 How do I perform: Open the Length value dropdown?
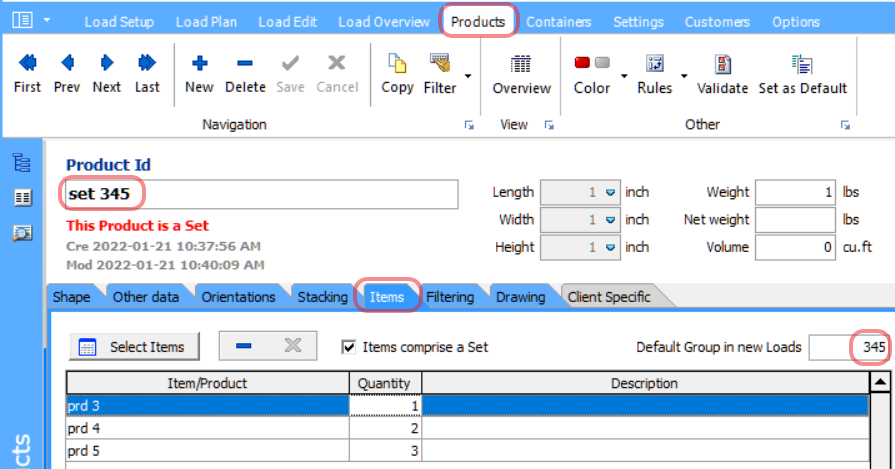[x=610, y=192]
